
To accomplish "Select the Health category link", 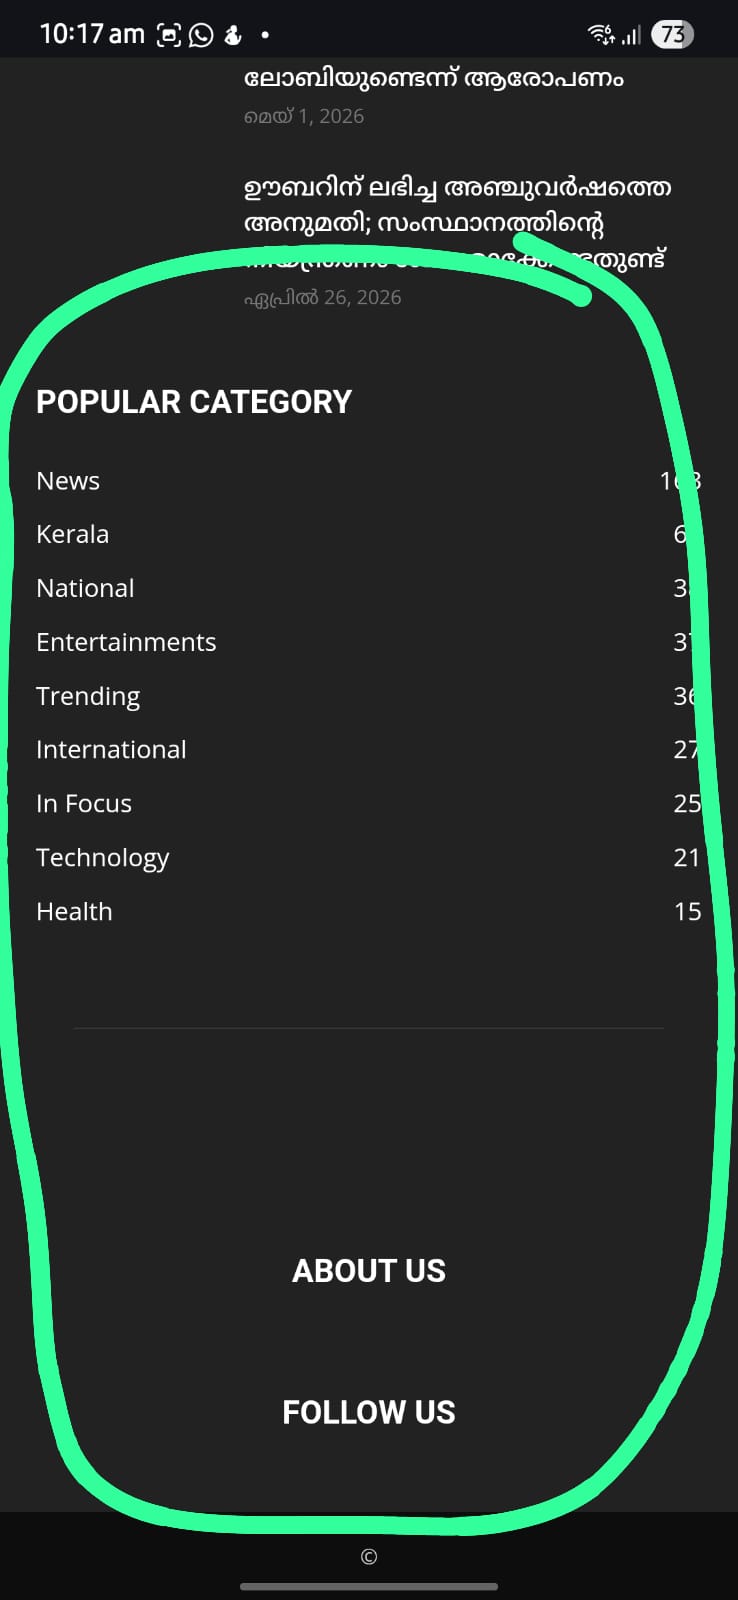I will pyautogui.click(x=74, y=912).
